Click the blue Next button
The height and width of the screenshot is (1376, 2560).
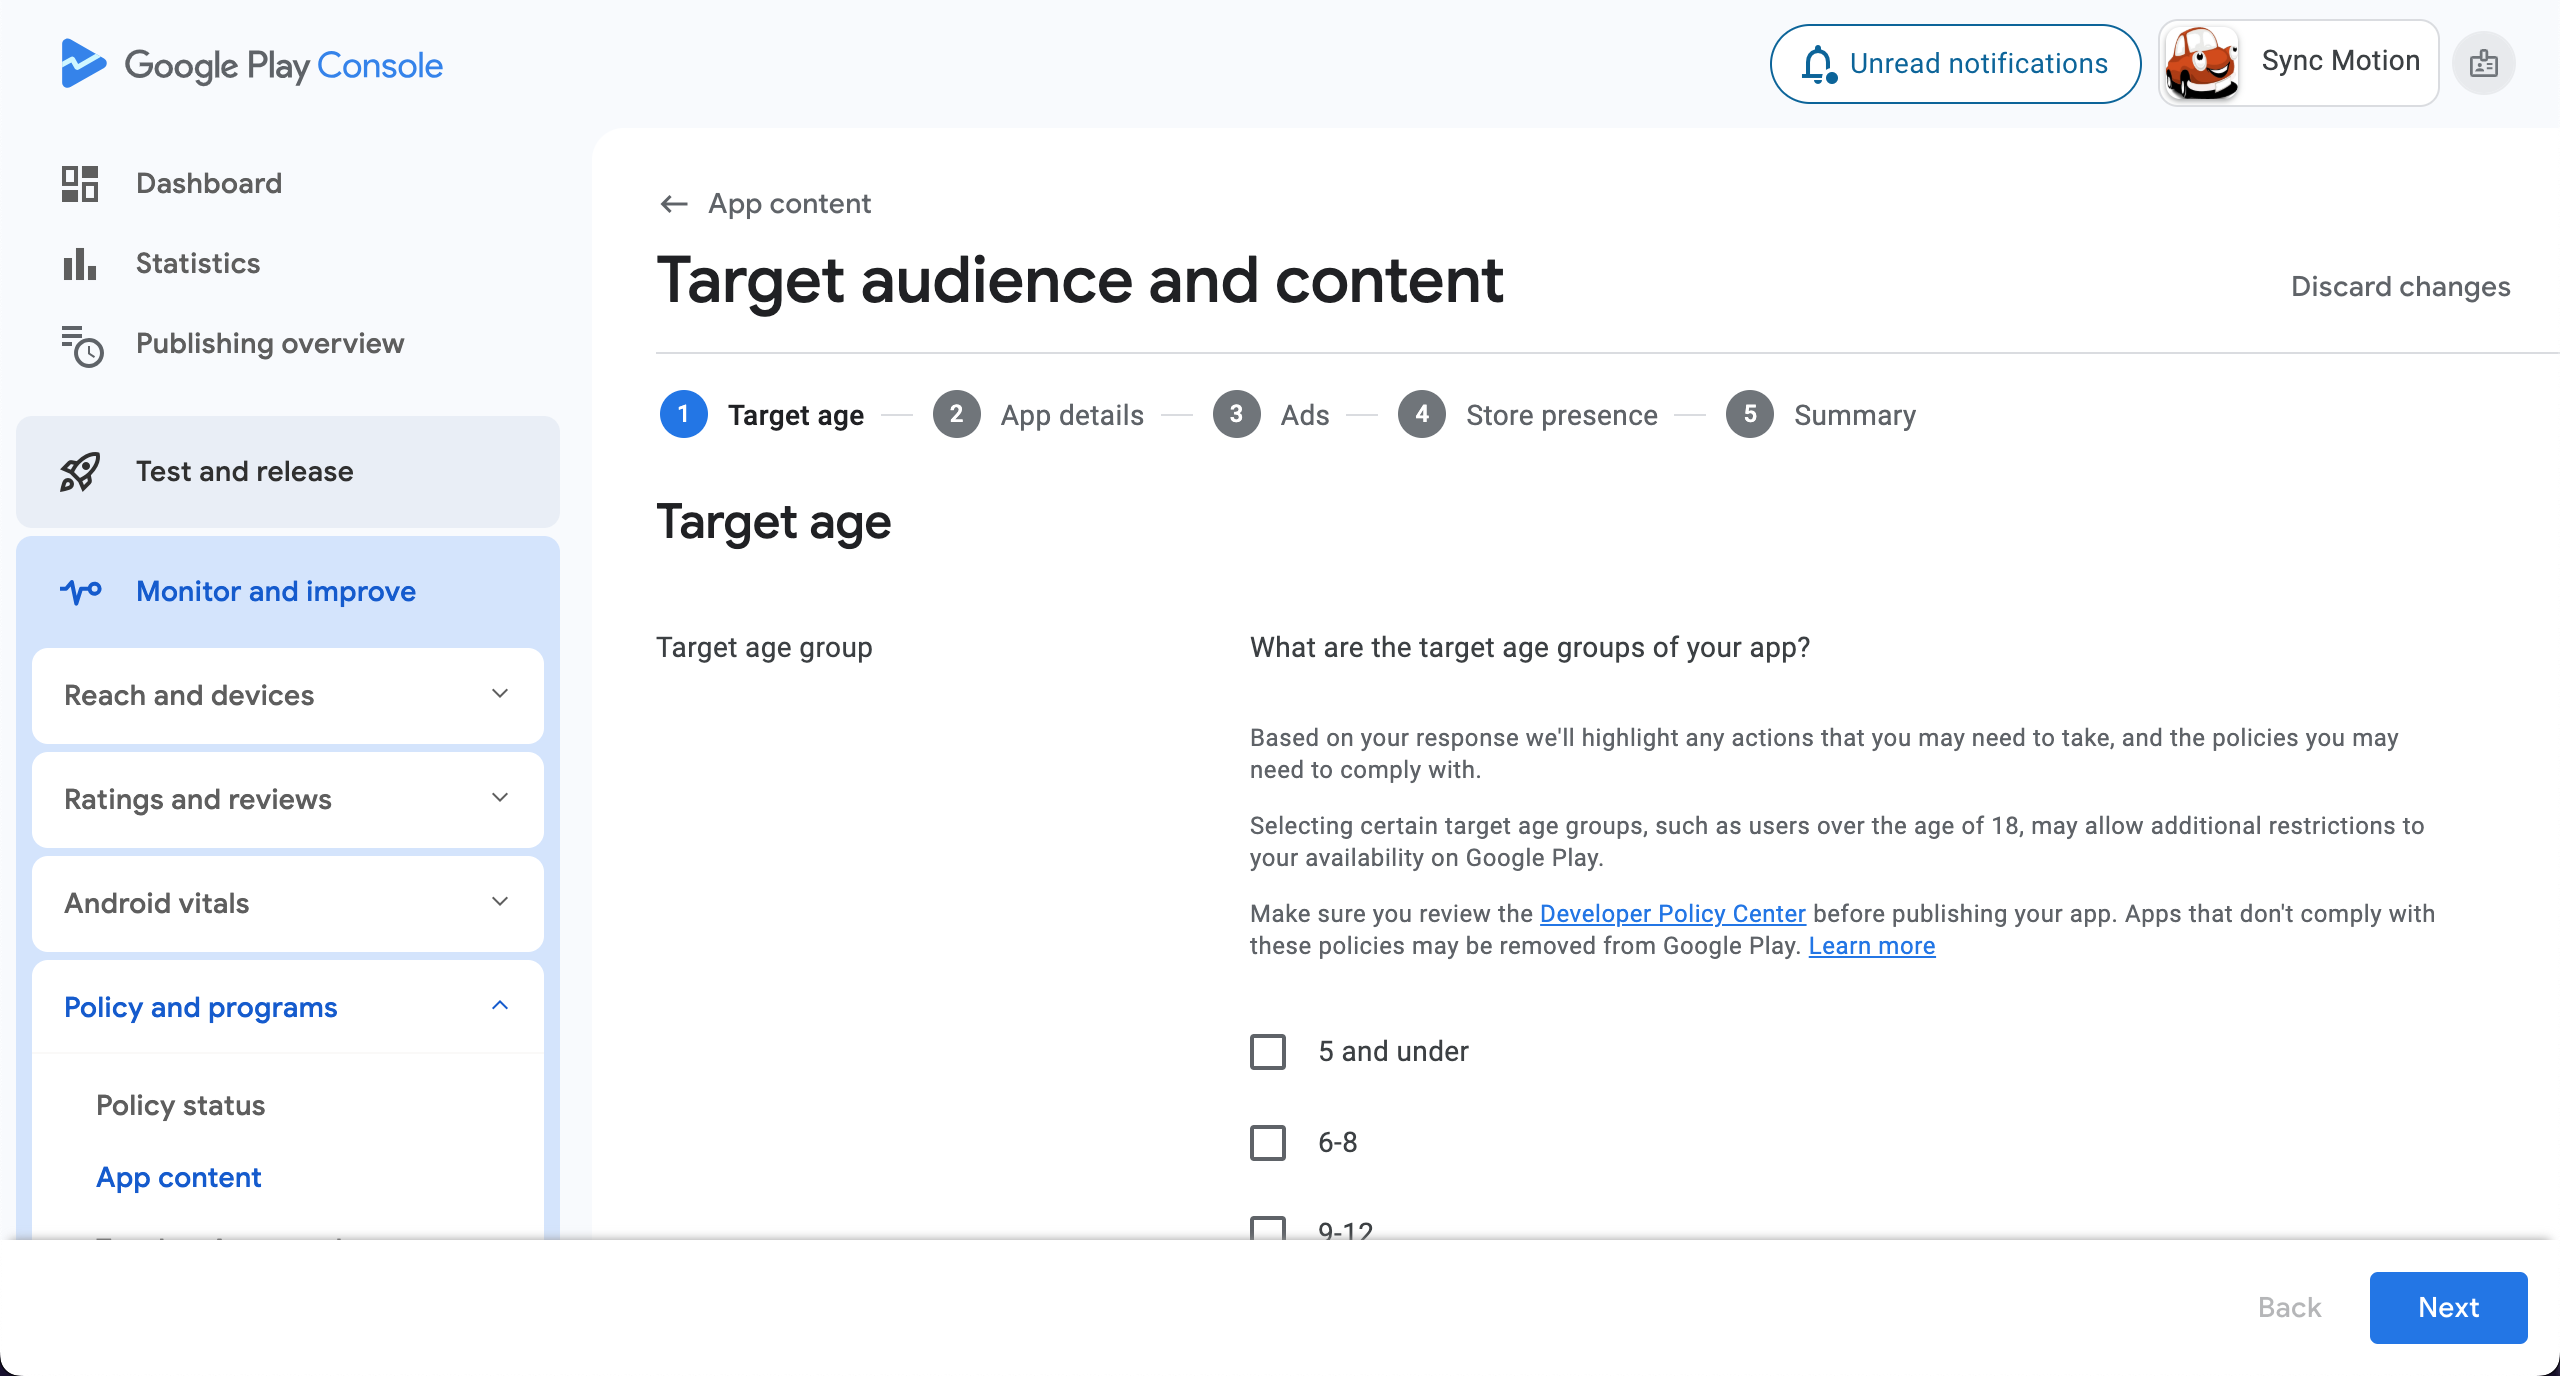coord(2448,1308)
